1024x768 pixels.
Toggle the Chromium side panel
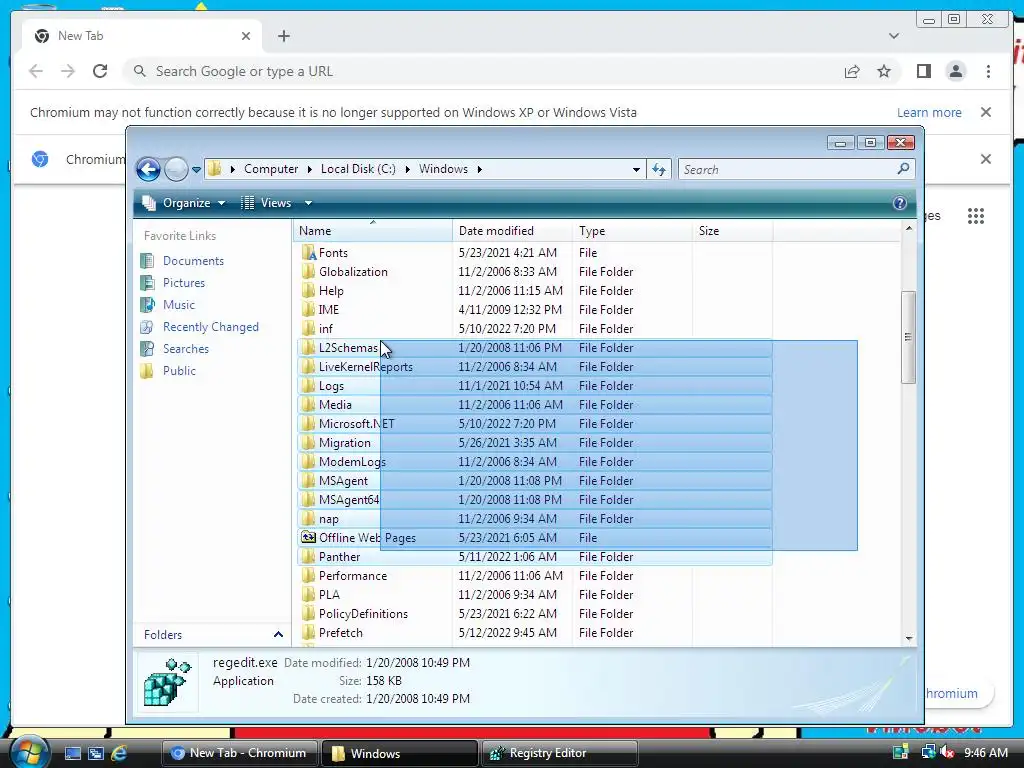point(923,71)
